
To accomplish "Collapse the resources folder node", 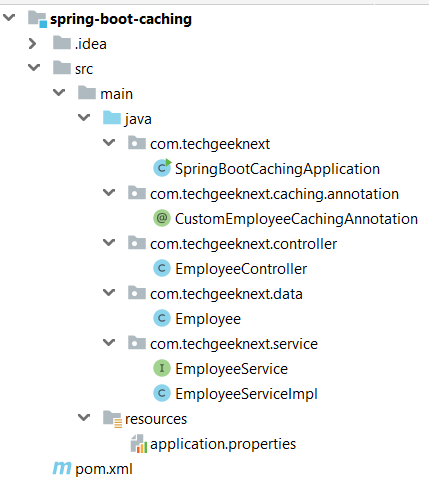I will click(84, 417).
